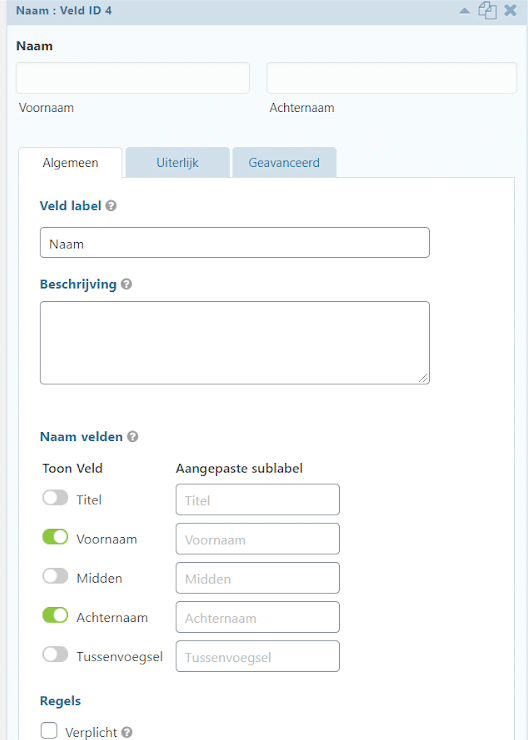The width and height of the screenshot is (528, 740).
Task: Collapse the Naam field panel arrow
Action: [465, 11]
